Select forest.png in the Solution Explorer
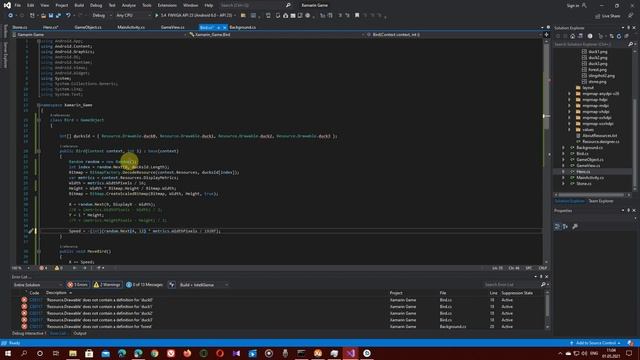Image resolution: width=640 pixels, height=360 pixels. point(597,70)
